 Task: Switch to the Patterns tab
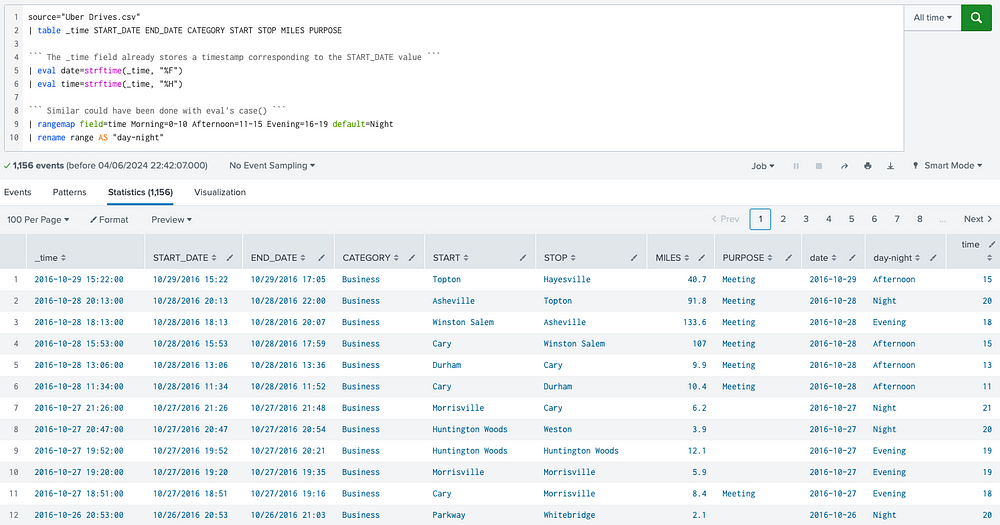tap(70, 192)
